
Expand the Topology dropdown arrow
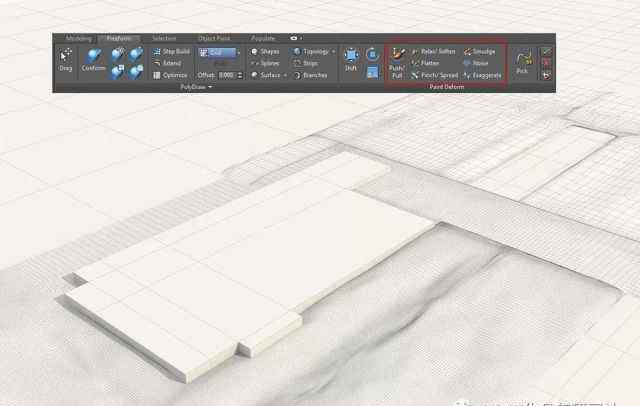(x=333, y=52)
